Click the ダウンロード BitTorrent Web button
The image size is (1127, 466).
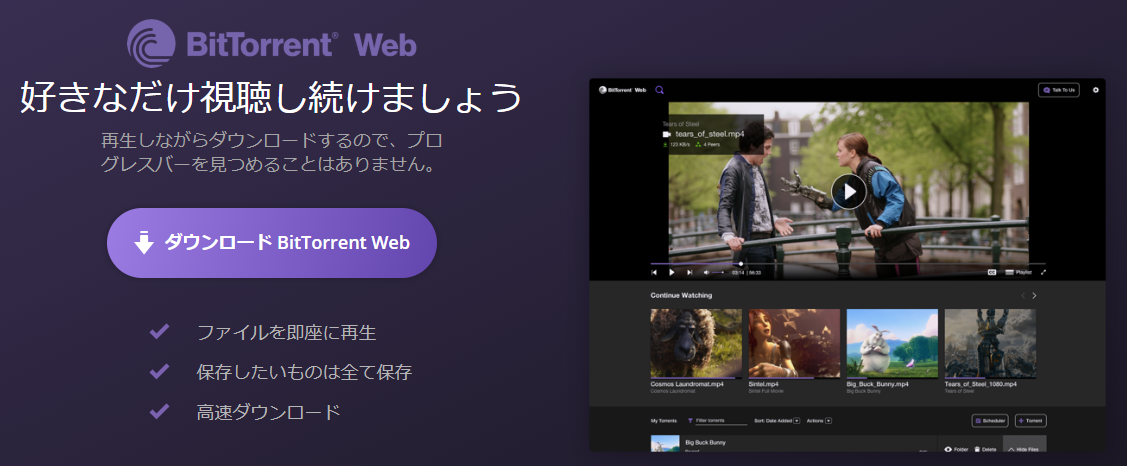coord(272,243)
